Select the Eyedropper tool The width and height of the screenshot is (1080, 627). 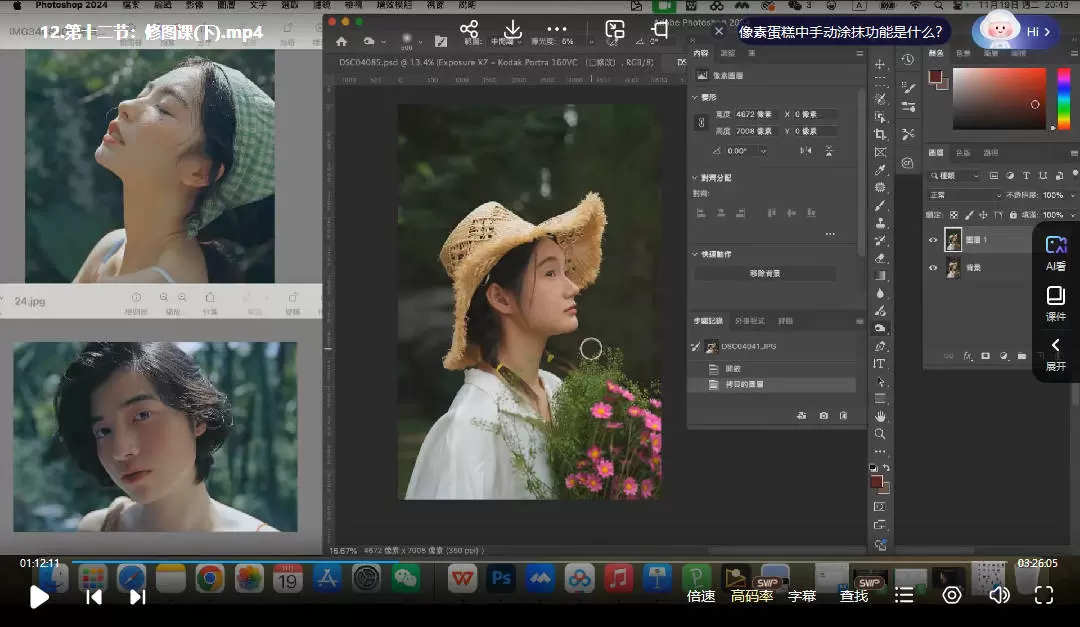880,170
